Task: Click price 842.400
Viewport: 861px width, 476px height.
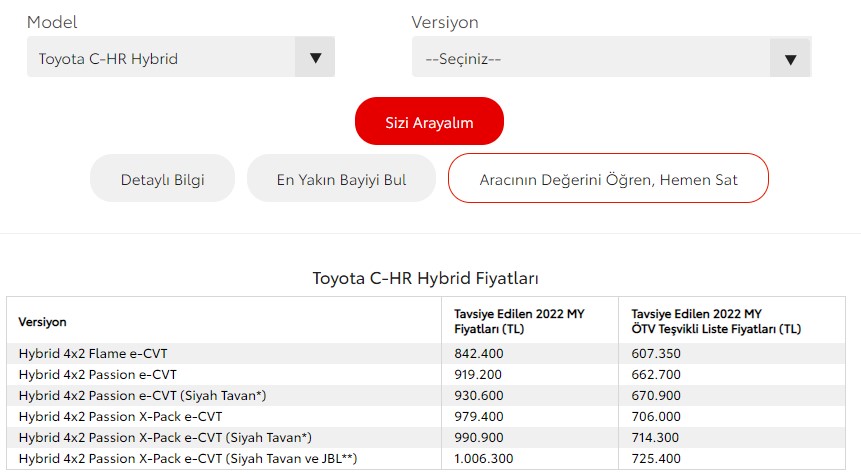Action: click(478, 354)
